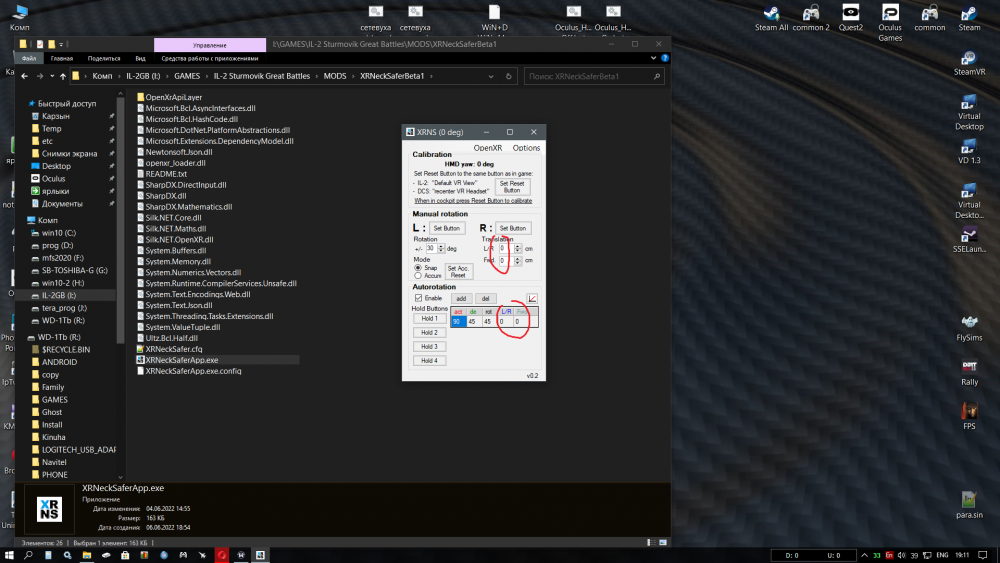Screen dimensions: 1000x563
Task: Click the del autorotation button
Action: [x=485, y=298]
